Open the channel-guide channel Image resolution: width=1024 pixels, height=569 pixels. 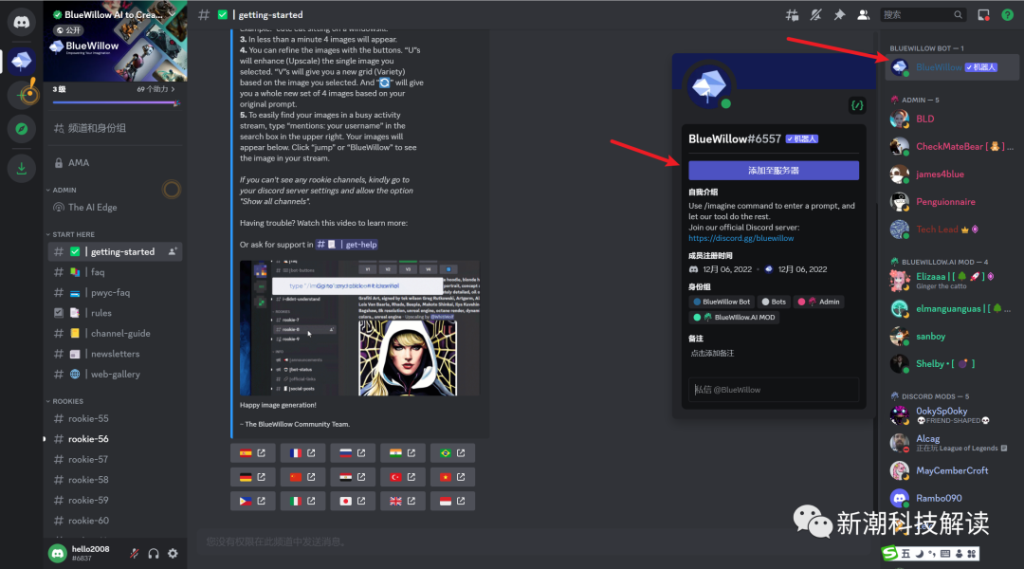pyautogui.click(x=119, y=333)
